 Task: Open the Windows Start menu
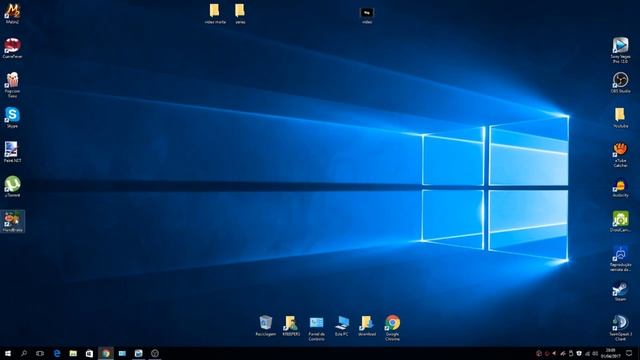point(8,353)
